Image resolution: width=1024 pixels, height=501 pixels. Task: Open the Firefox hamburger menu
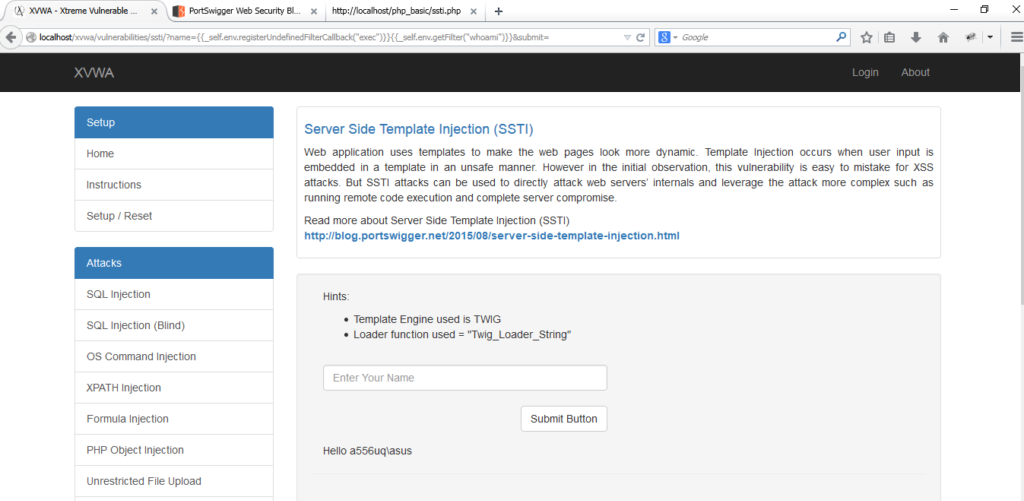(1016, 38)
